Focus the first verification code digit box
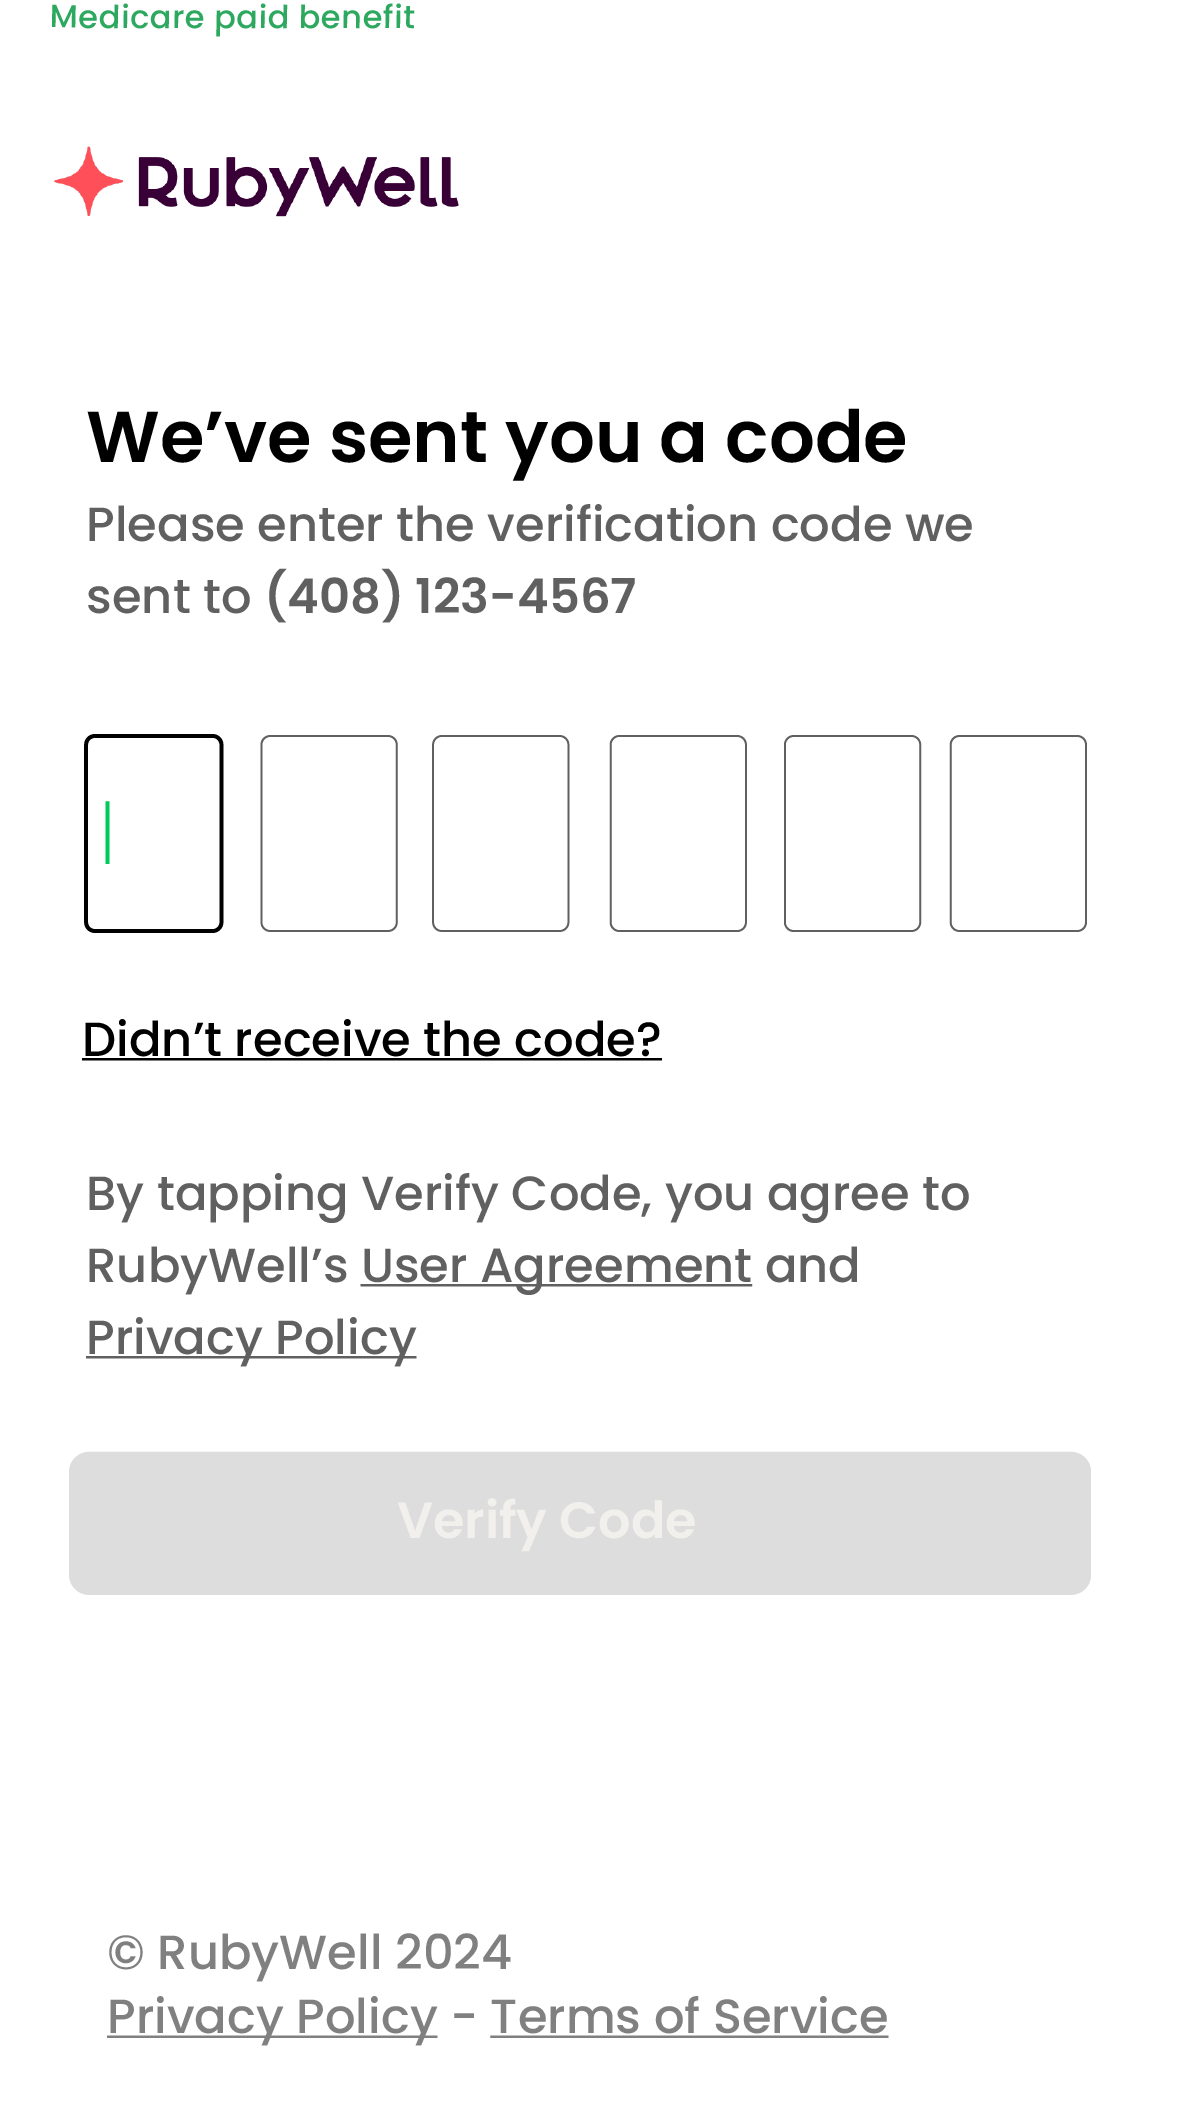The height and width of the screenshot is (2126, 1179). pos(154,833)
